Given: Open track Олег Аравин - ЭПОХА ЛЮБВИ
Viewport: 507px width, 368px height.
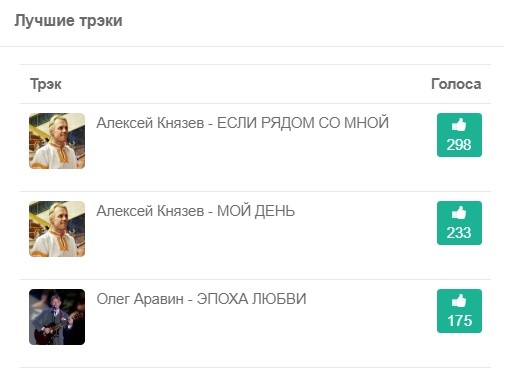Looking at the screenshot, I should pos(201,299).
